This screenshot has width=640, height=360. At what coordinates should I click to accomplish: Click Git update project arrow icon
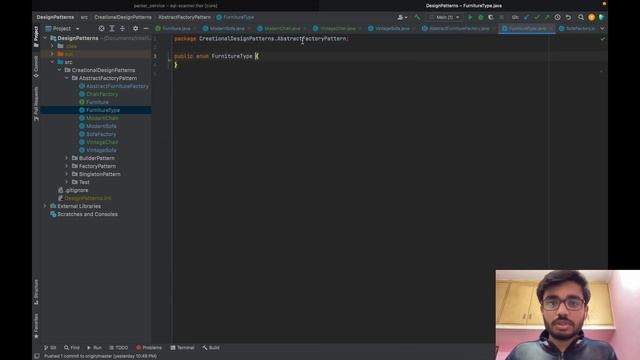click(526, 17)
